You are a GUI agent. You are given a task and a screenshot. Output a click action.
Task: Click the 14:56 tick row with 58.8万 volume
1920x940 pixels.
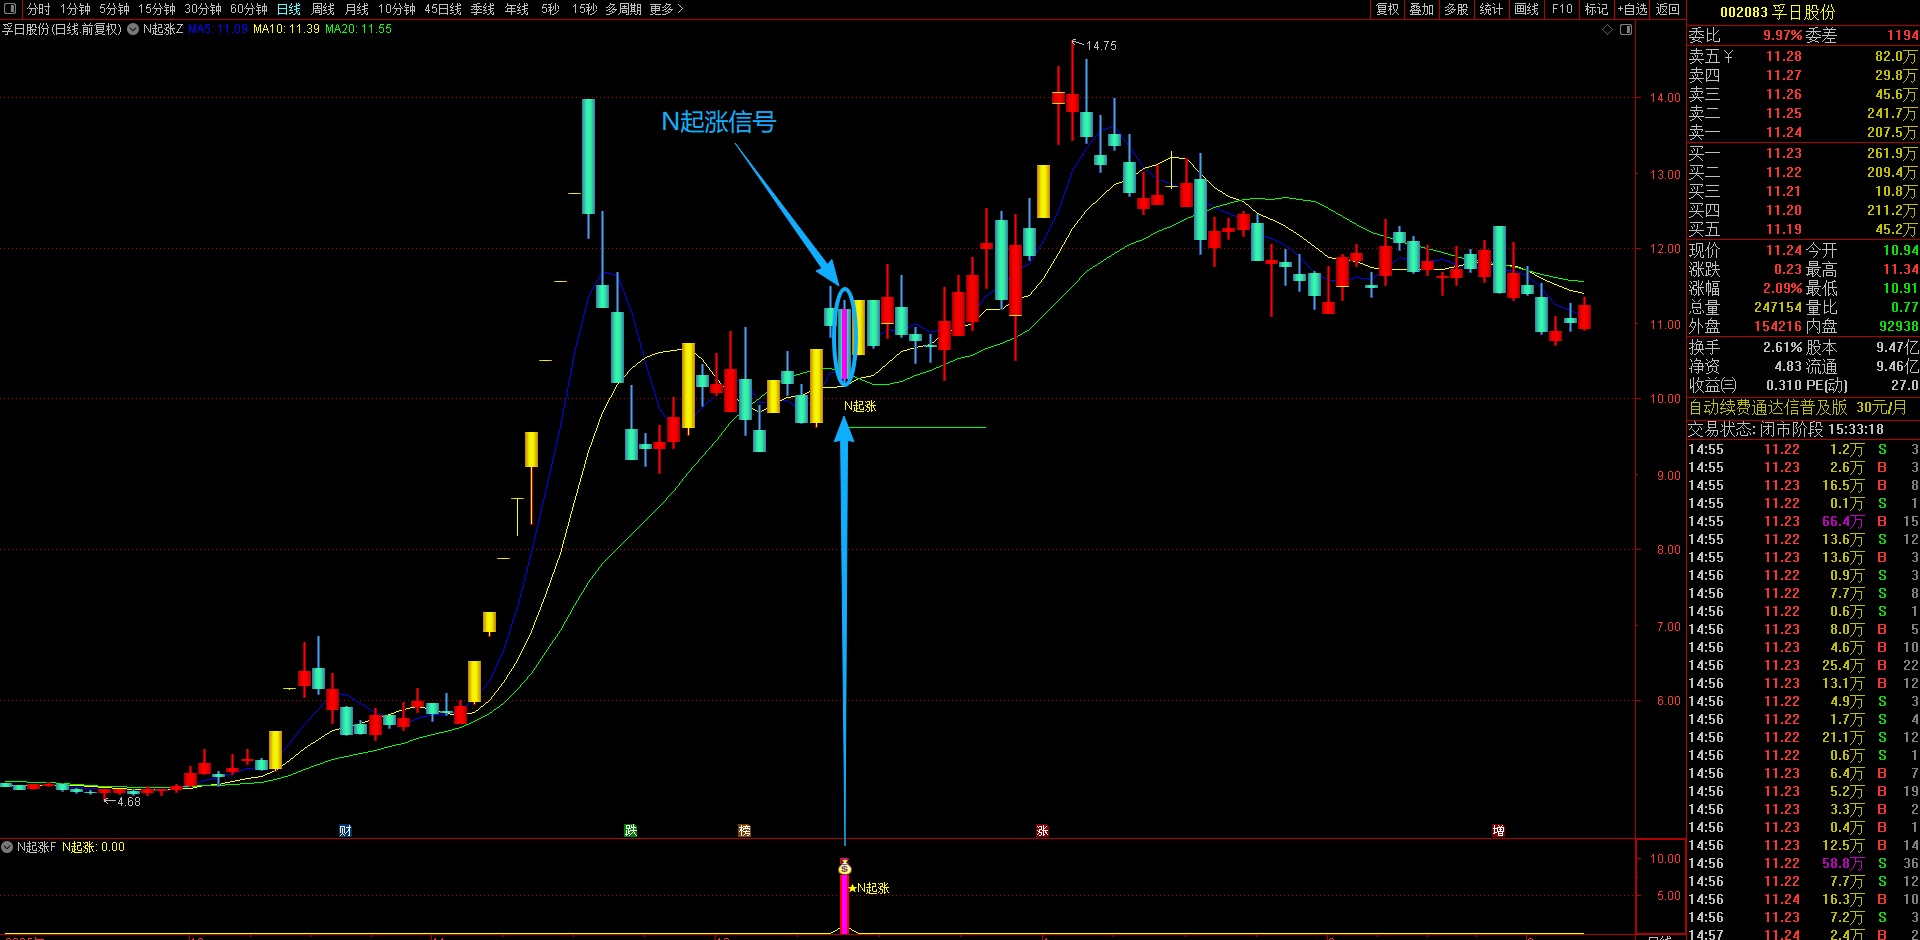point(1803,863)
